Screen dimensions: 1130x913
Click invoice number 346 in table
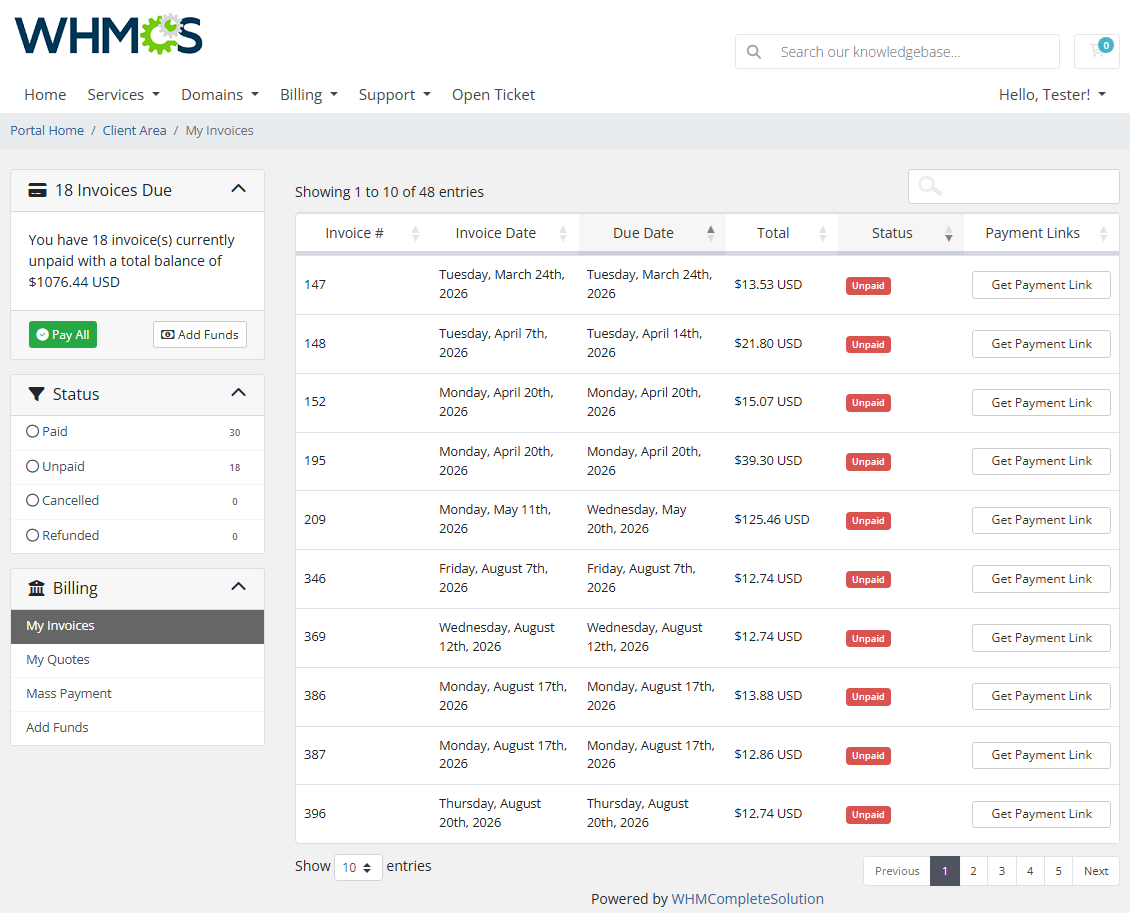point(315,579)
